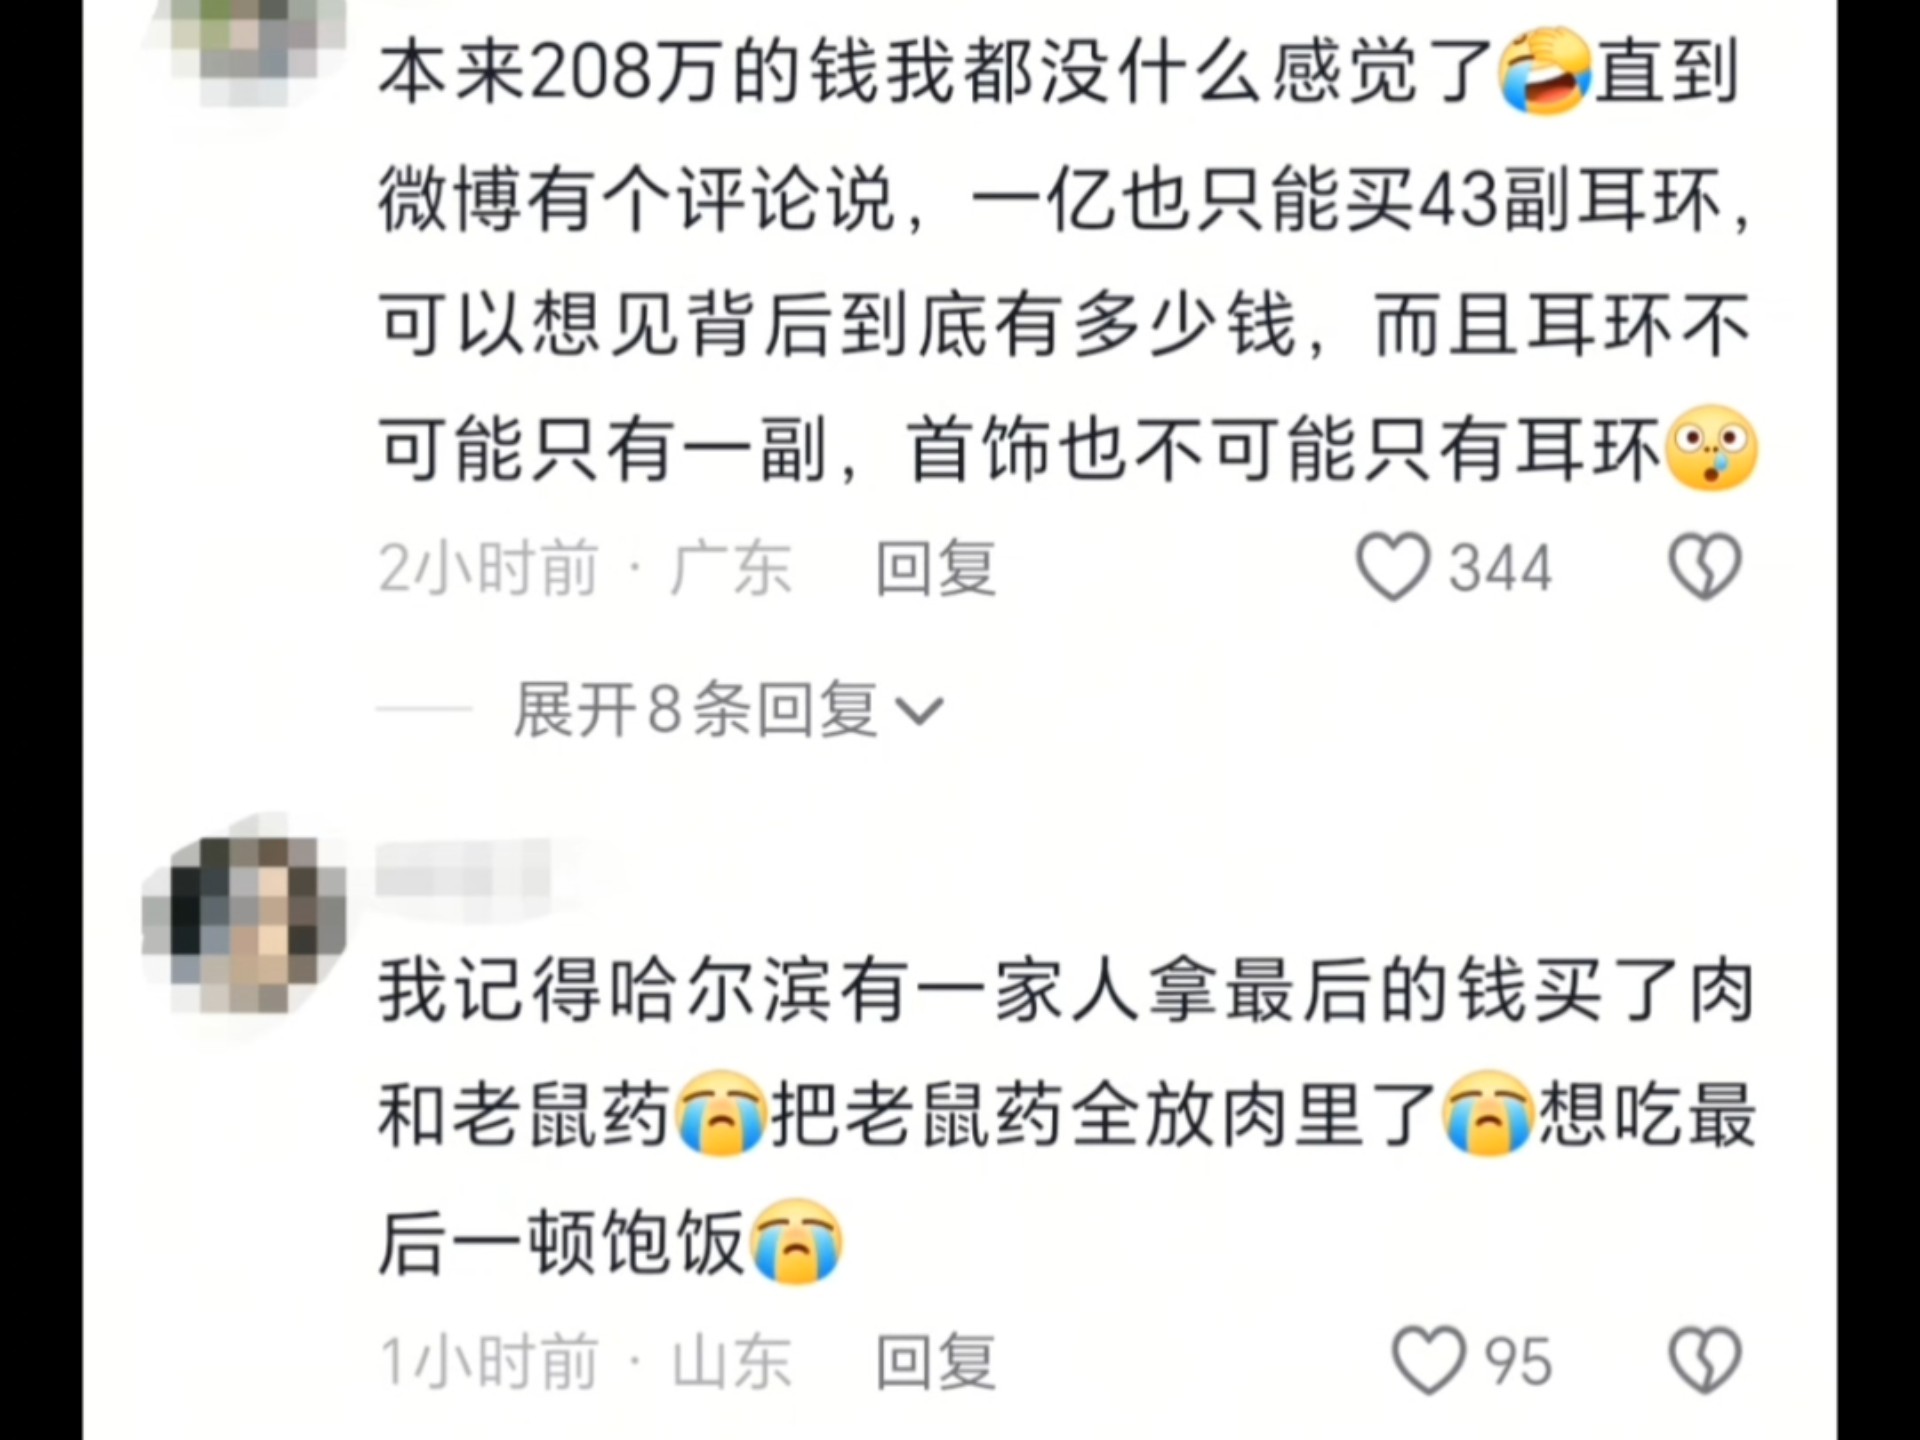Tap the laughing-crying emoji after 感觉了

(x=1544, y=72)
